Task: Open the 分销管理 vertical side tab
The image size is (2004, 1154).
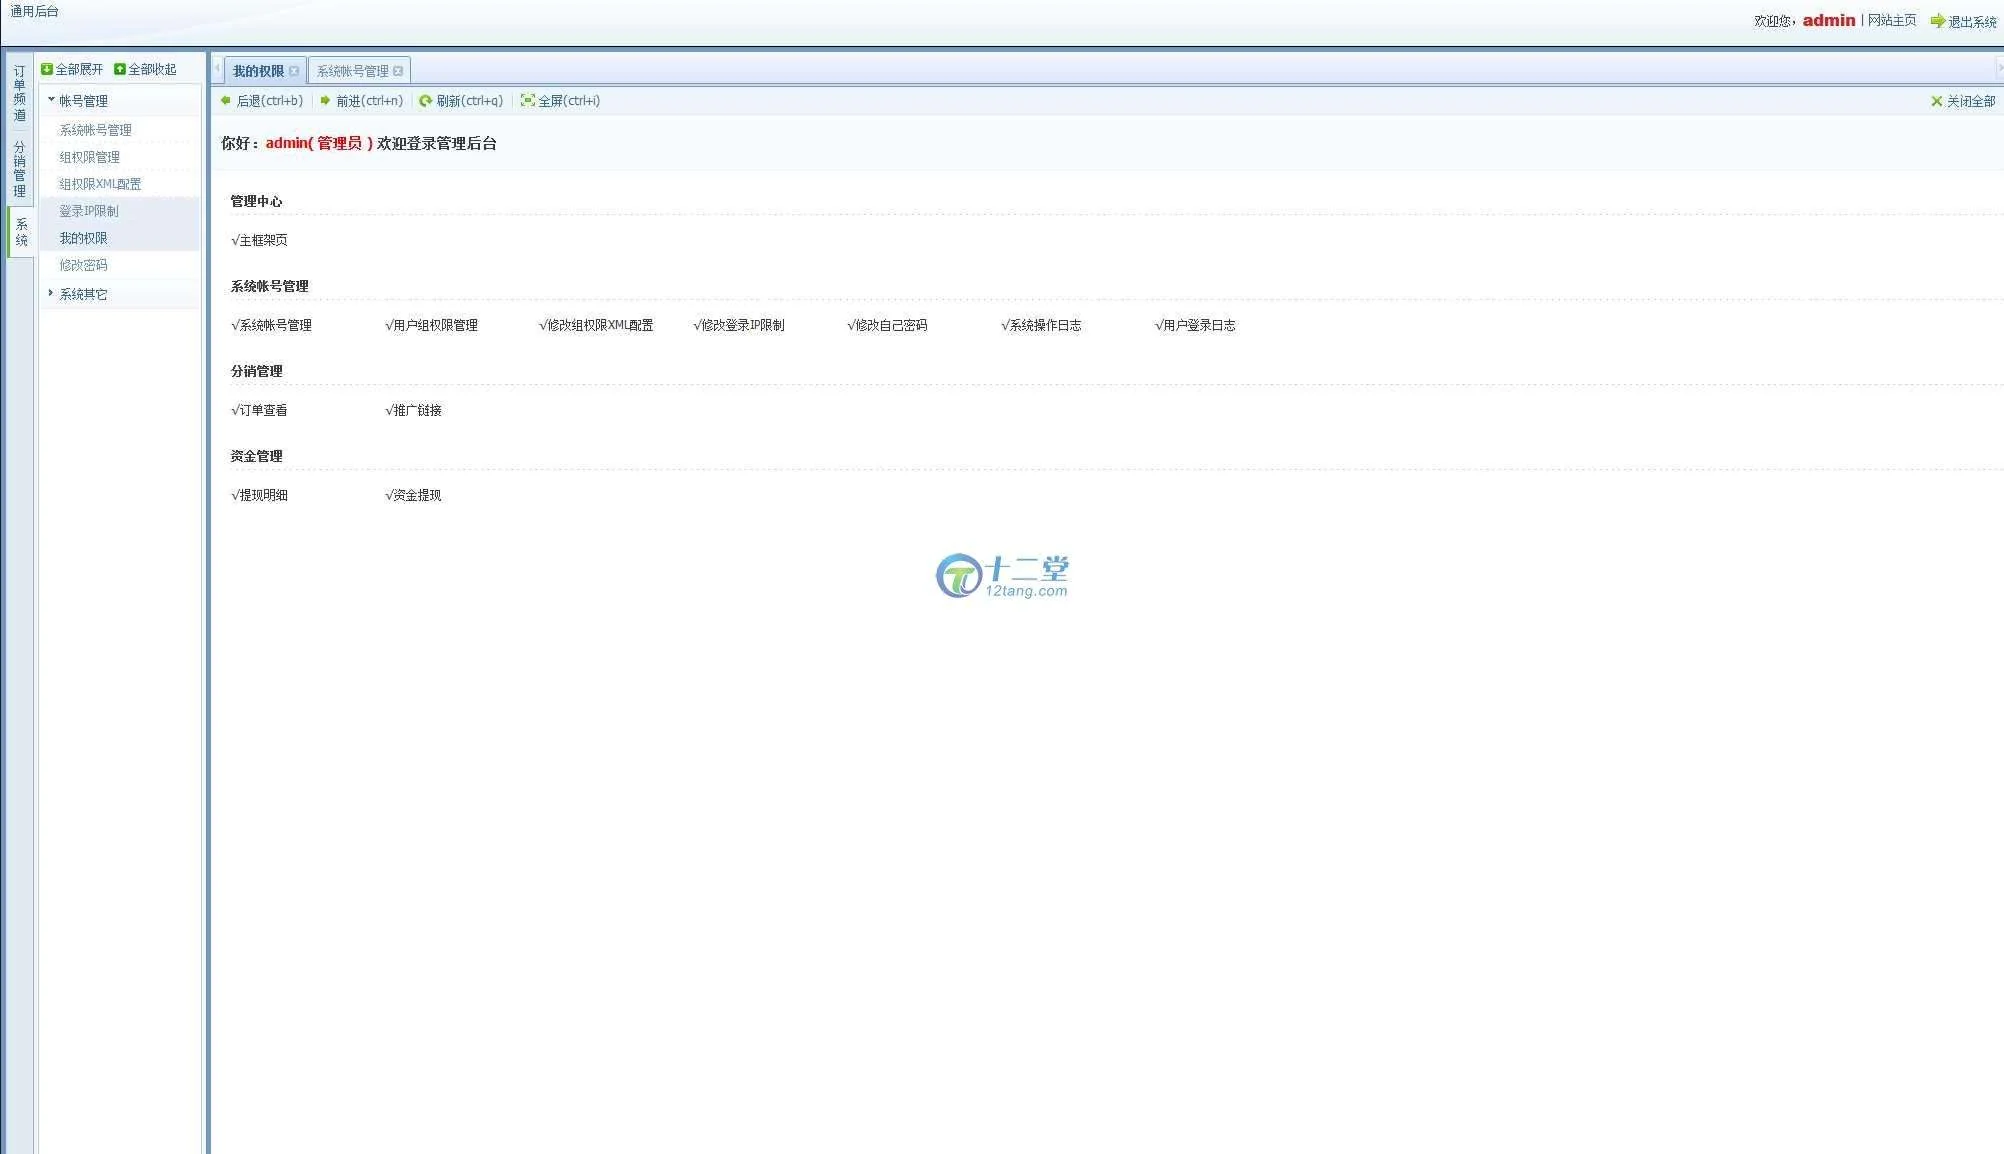Action: 19,168
